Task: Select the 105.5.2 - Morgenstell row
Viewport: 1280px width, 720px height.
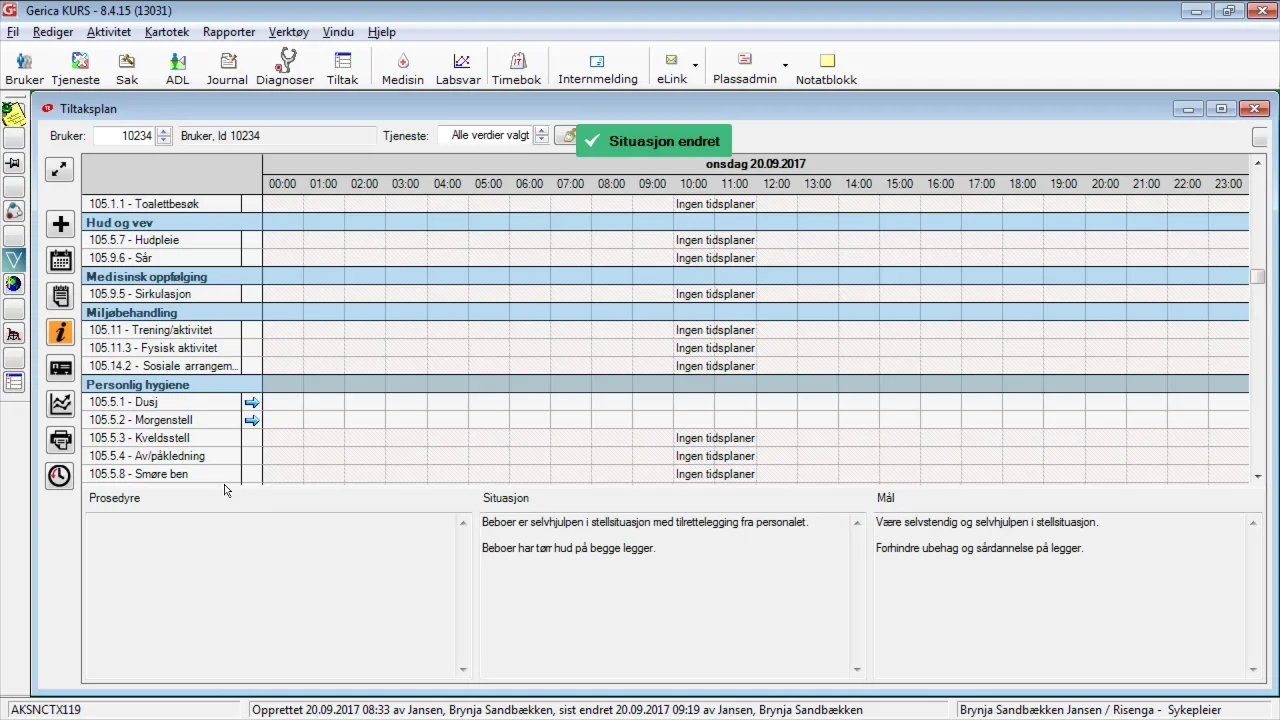Action: coord(140,420)
